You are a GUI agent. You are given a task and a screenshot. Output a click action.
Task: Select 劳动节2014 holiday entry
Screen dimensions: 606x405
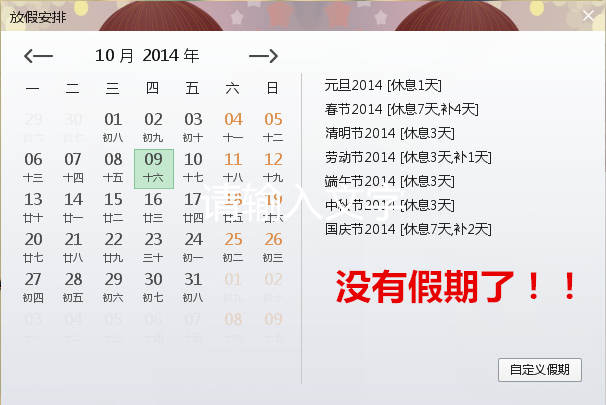coord(408,157)
